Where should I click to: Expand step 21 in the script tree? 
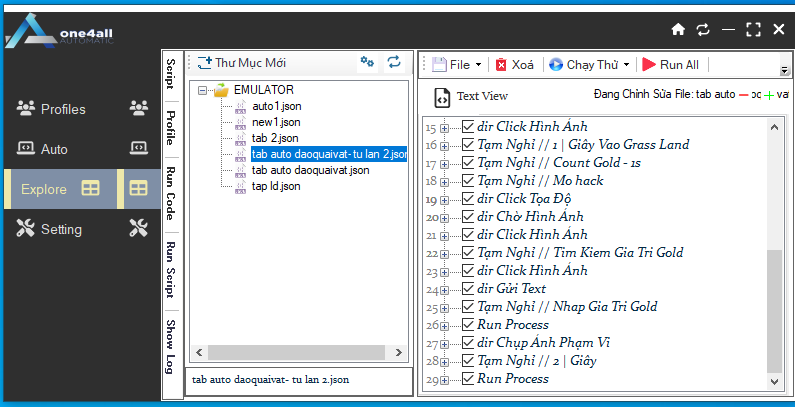click(445, 236)
